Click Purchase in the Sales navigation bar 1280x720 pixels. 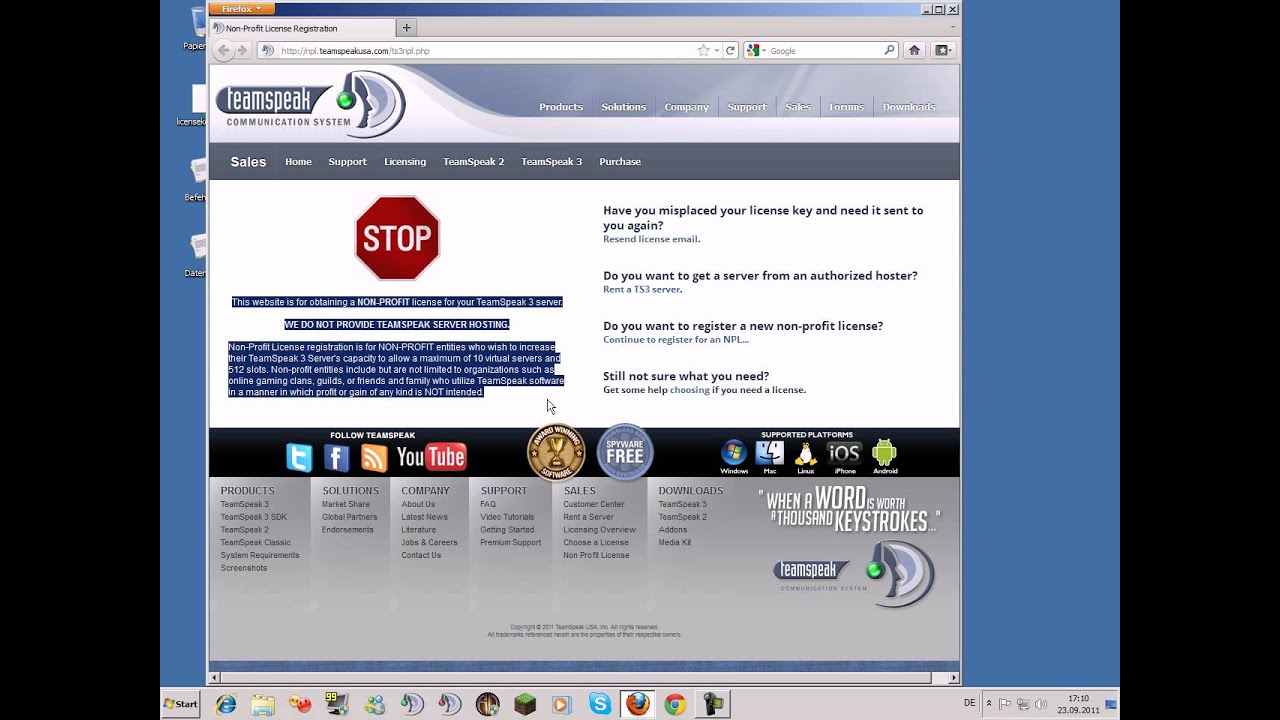(620, 162)
